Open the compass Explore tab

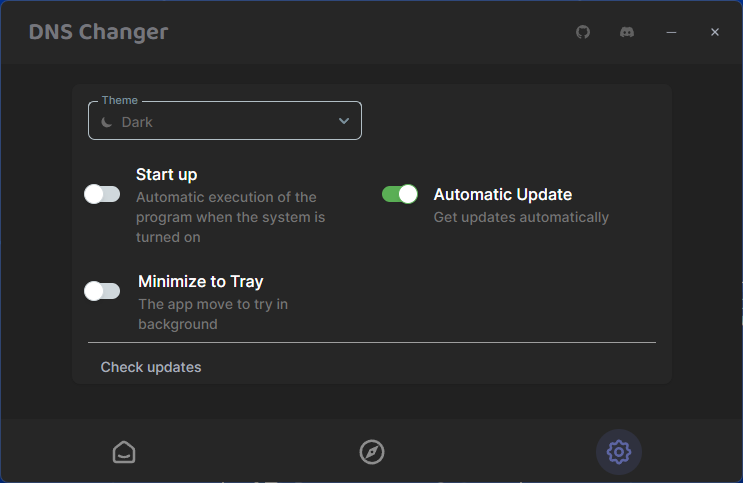pyautogui.click(x=372, y=452)
